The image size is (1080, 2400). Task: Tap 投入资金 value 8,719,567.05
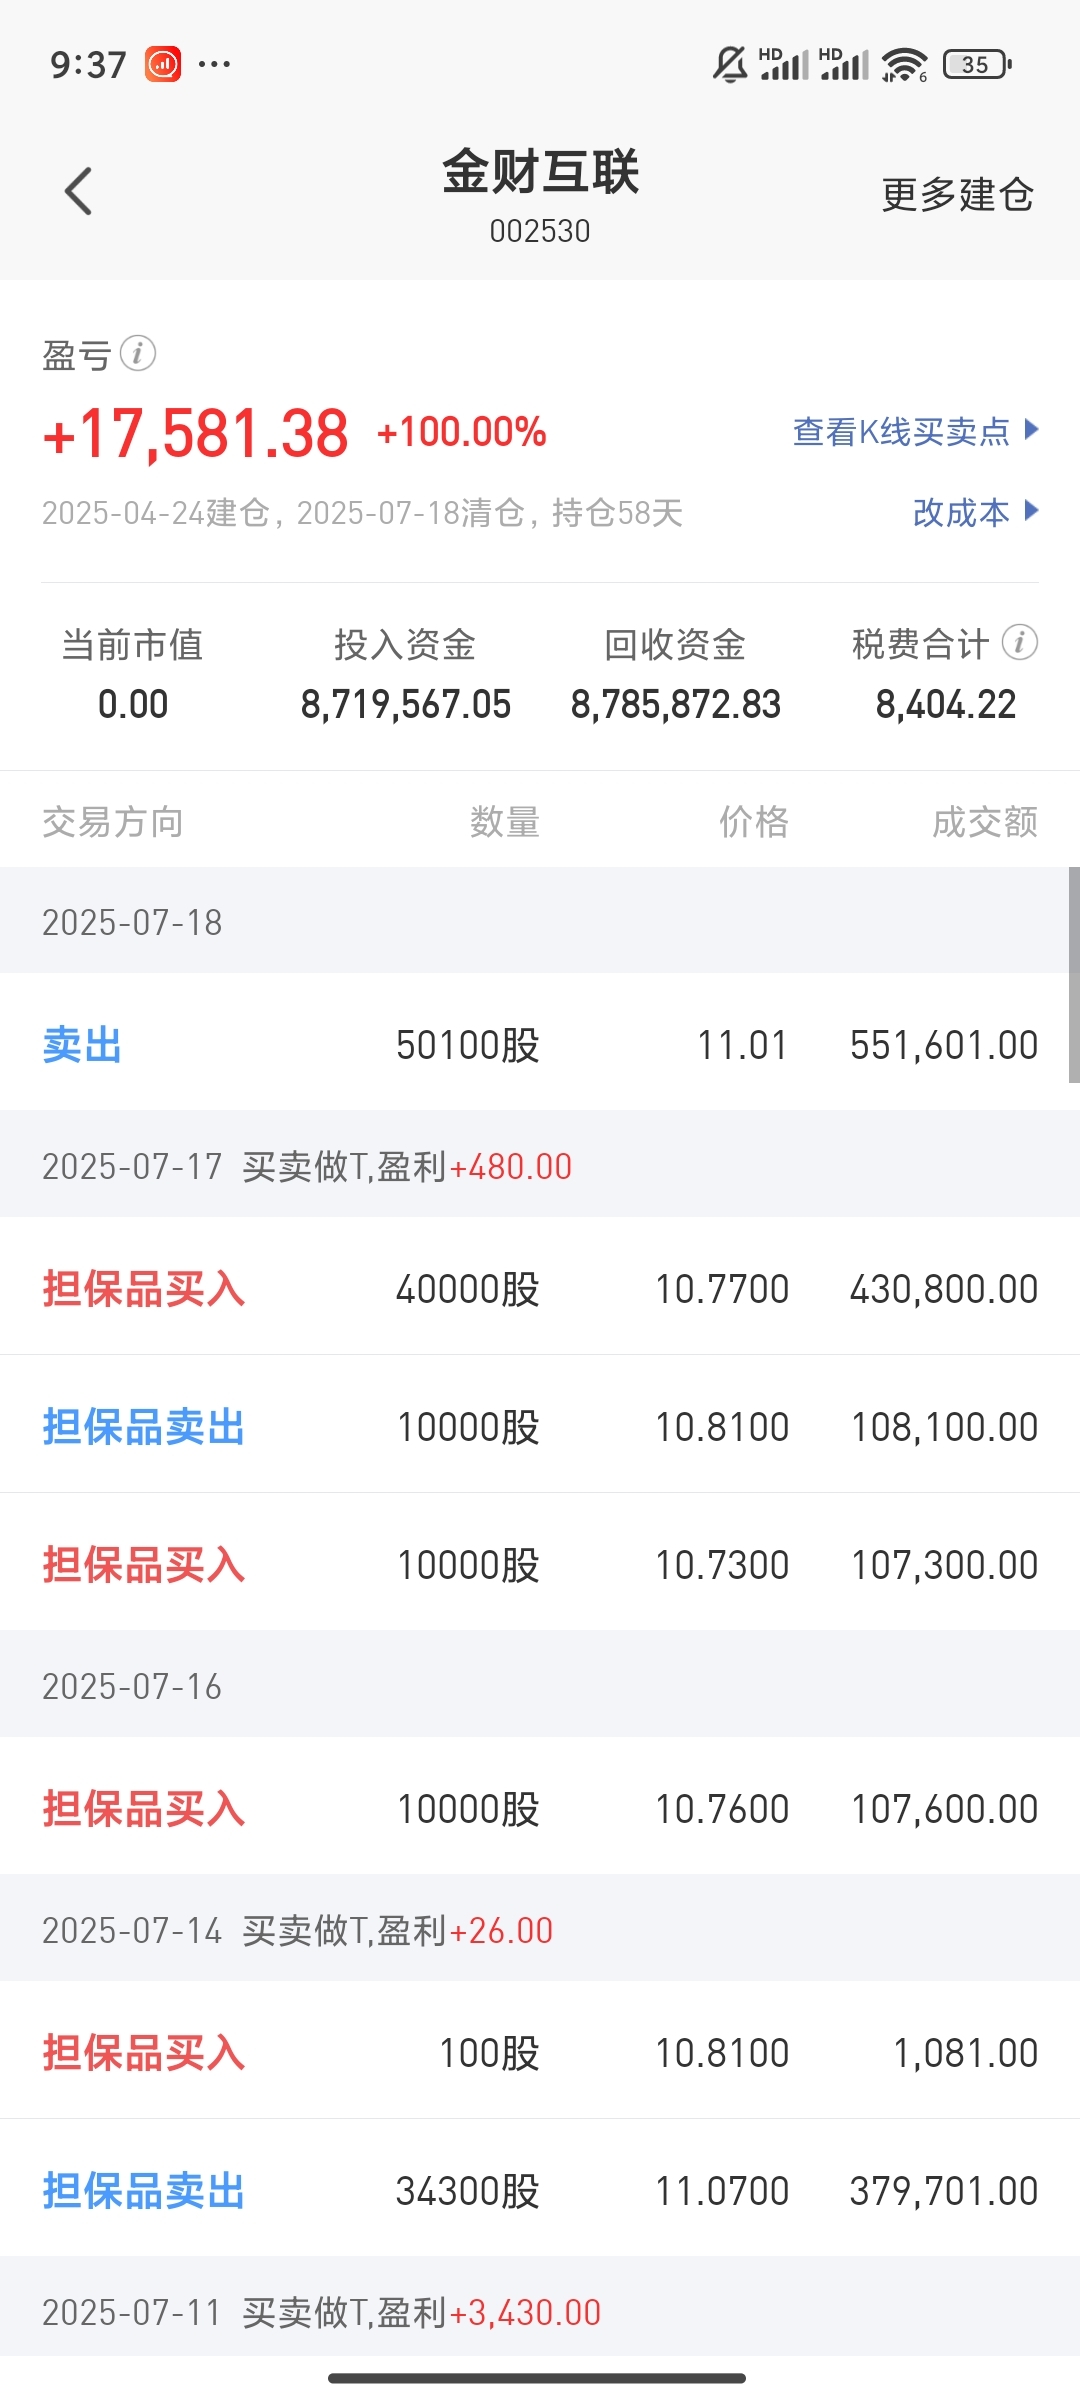(x=406, y=704)
